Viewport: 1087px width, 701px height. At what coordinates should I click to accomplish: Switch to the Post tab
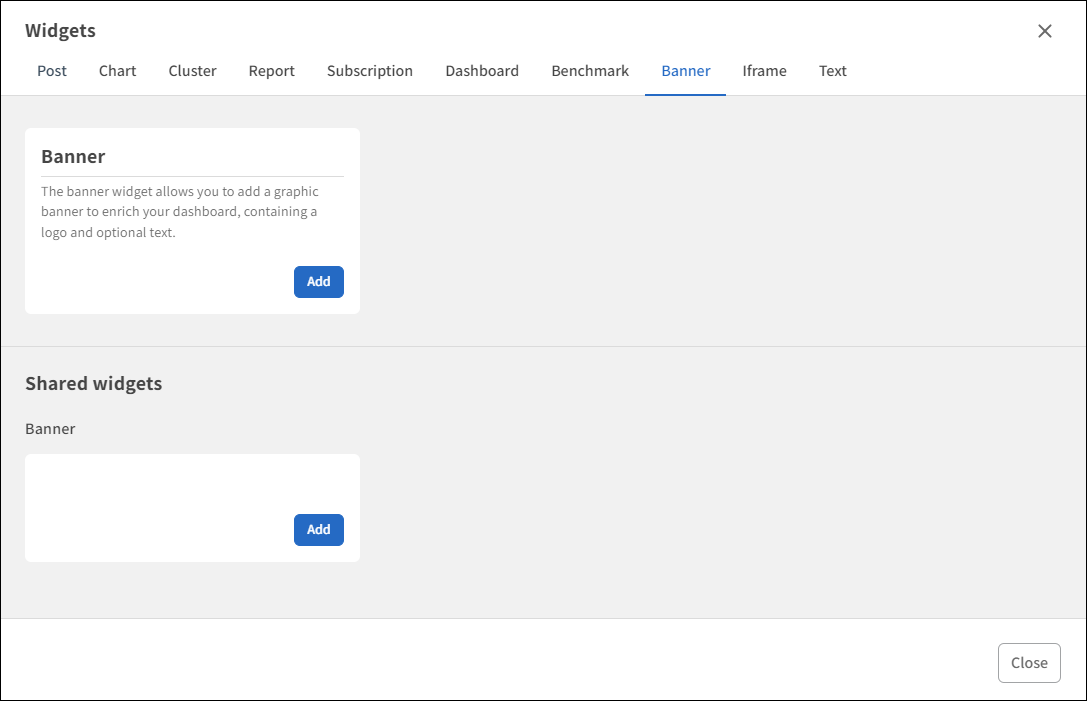pos(51,71)
